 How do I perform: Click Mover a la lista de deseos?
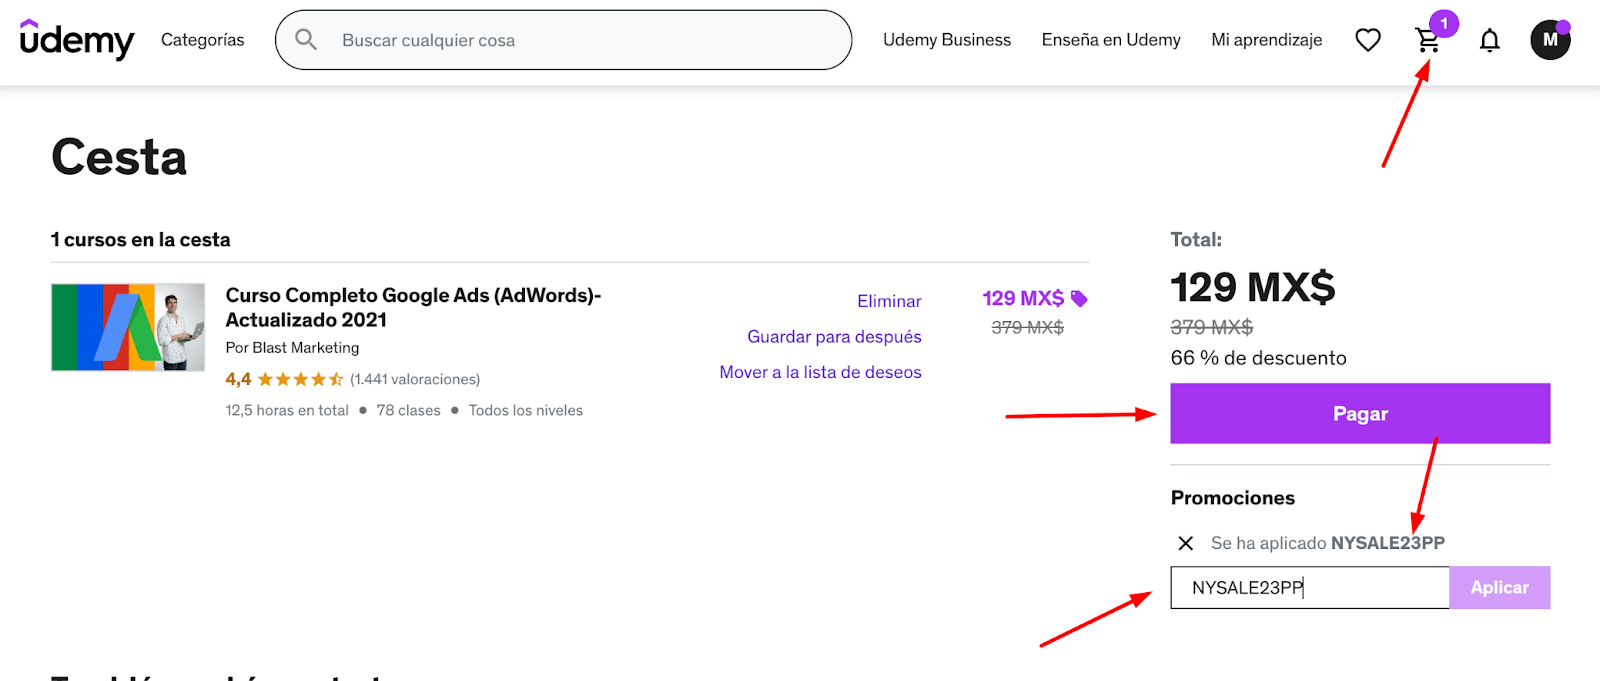click(x=820, y=372)
